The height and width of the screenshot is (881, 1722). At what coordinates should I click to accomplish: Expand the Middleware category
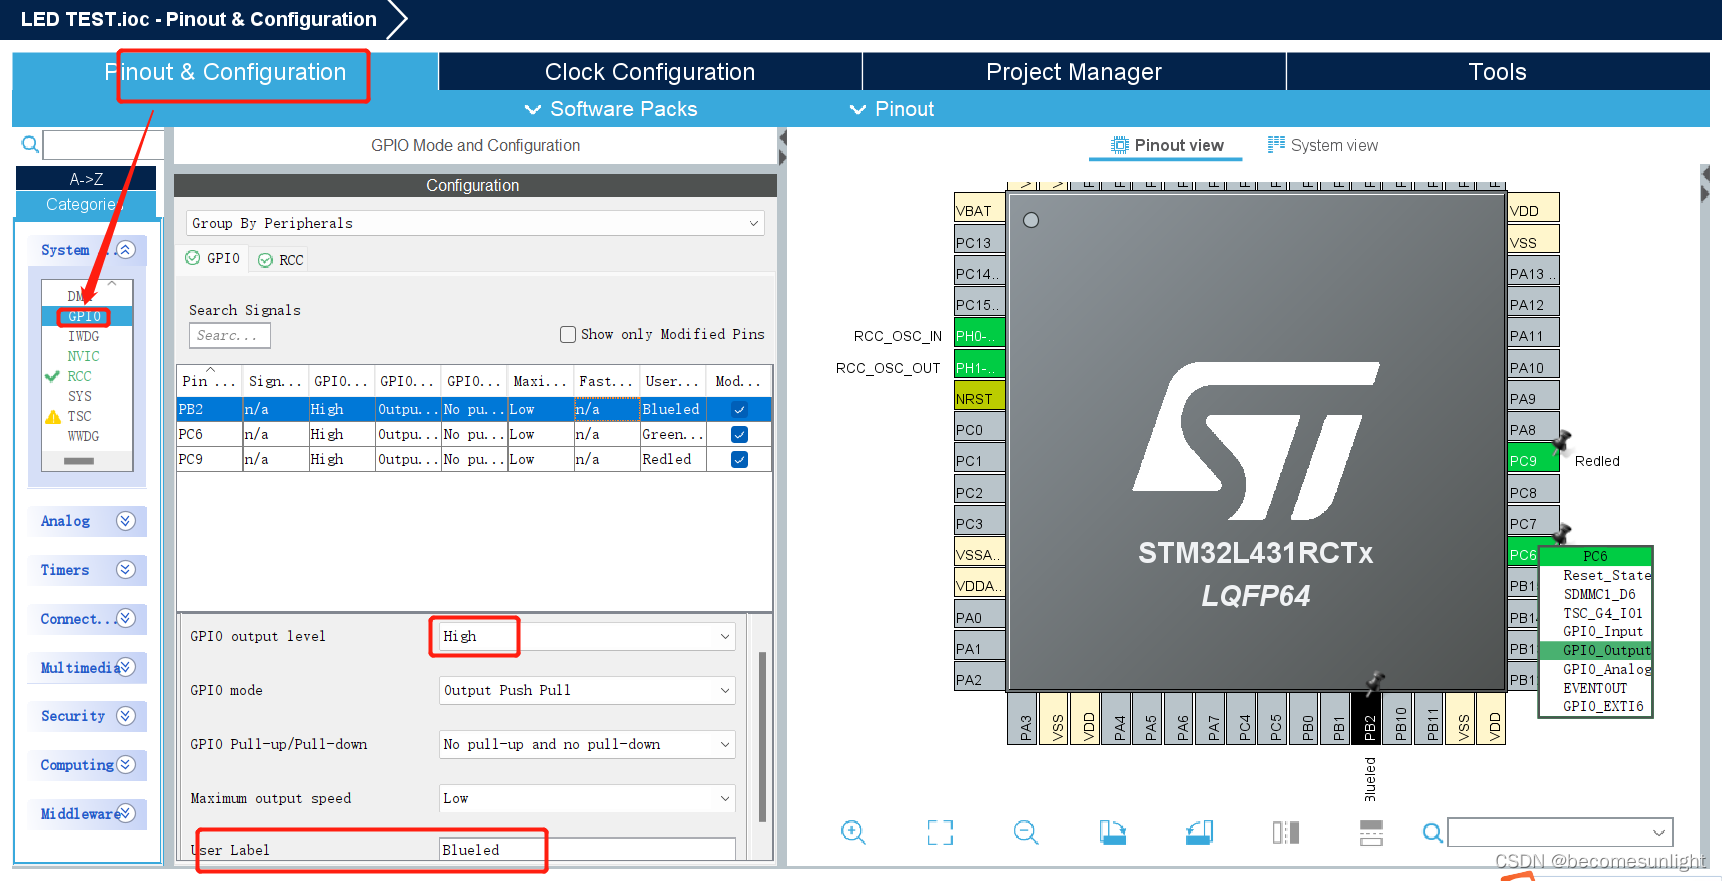click(x=125, y=813)
